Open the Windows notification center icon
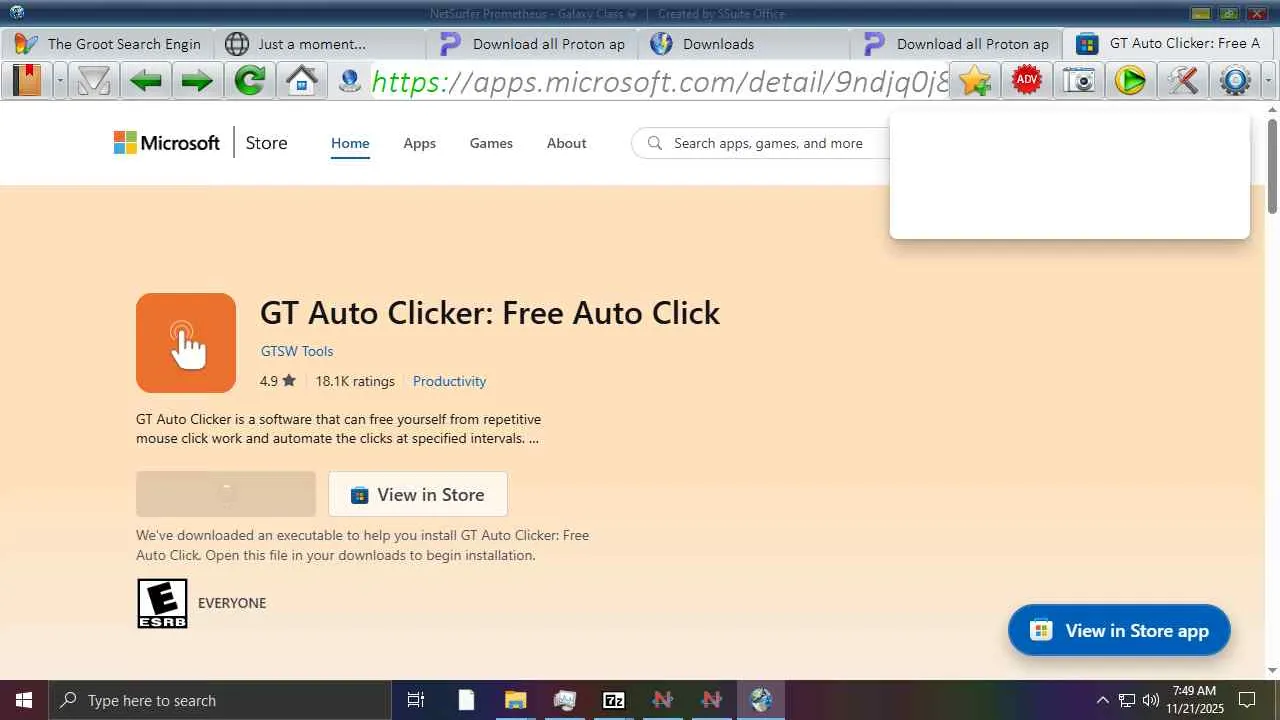 [x=1247, y=700]
